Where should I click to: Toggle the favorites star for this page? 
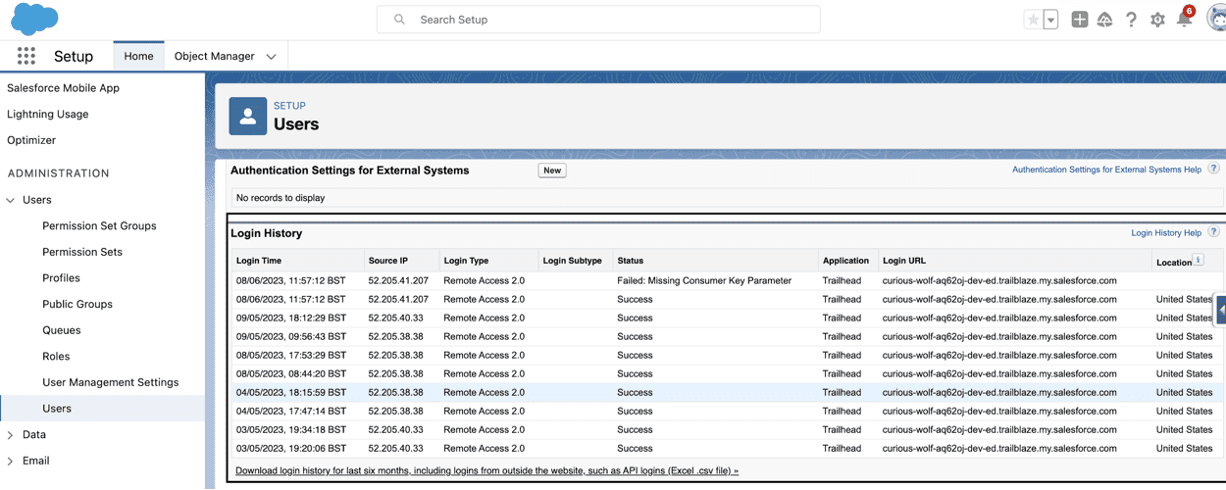pyautogui.click(x=1033, y=20)
